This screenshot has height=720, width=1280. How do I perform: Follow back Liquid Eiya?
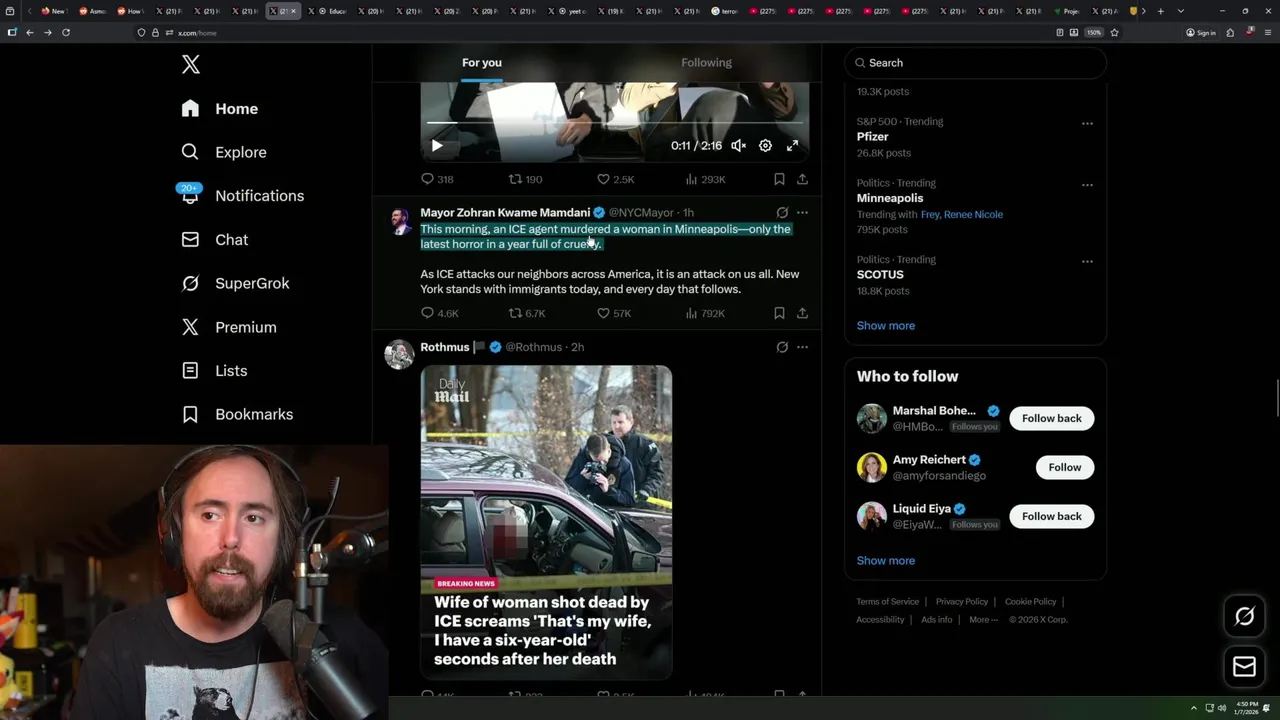[1052, 516]
